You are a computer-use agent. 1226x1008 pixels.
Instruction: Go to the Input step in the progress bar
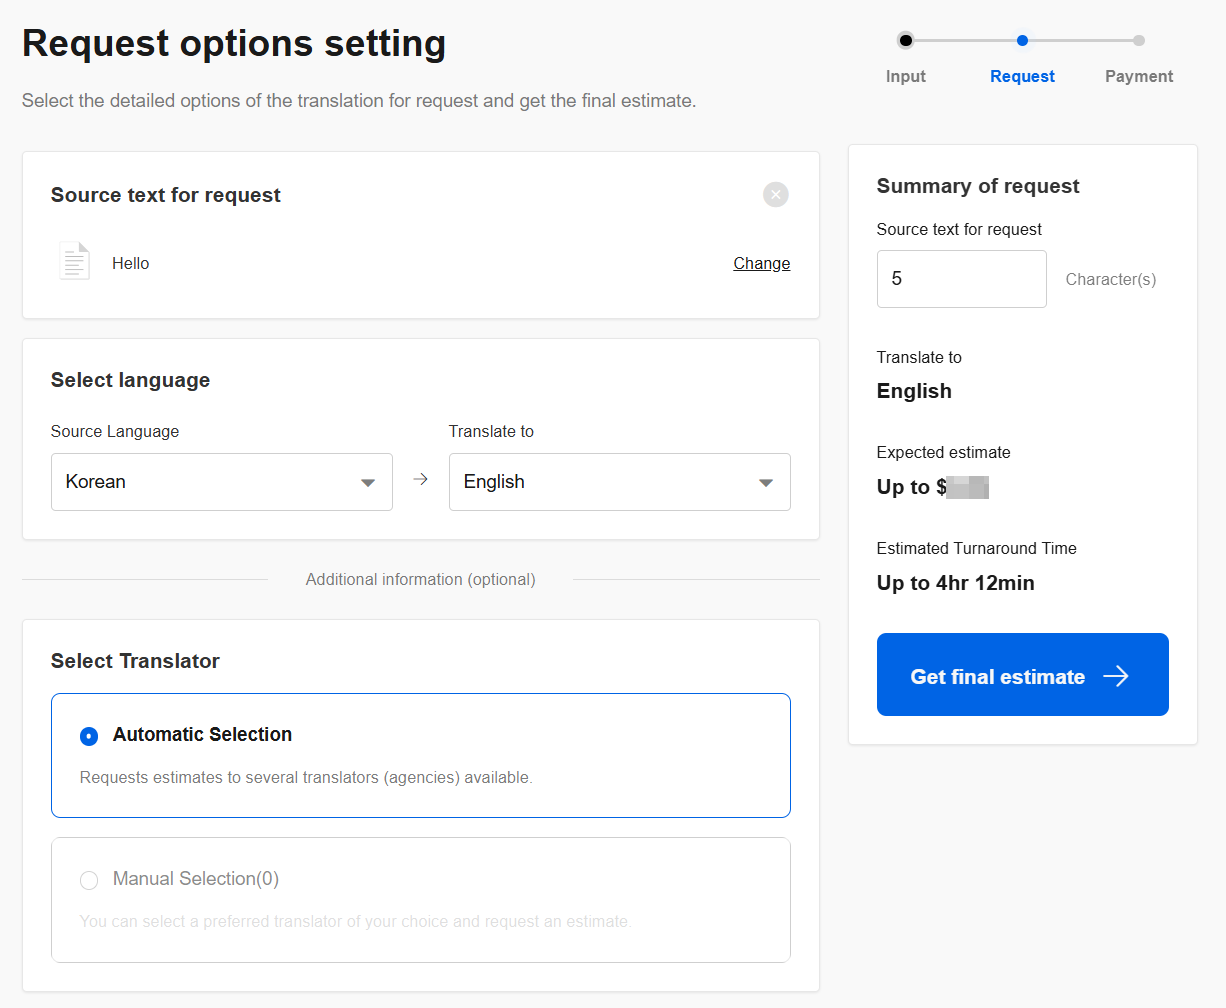906,76
